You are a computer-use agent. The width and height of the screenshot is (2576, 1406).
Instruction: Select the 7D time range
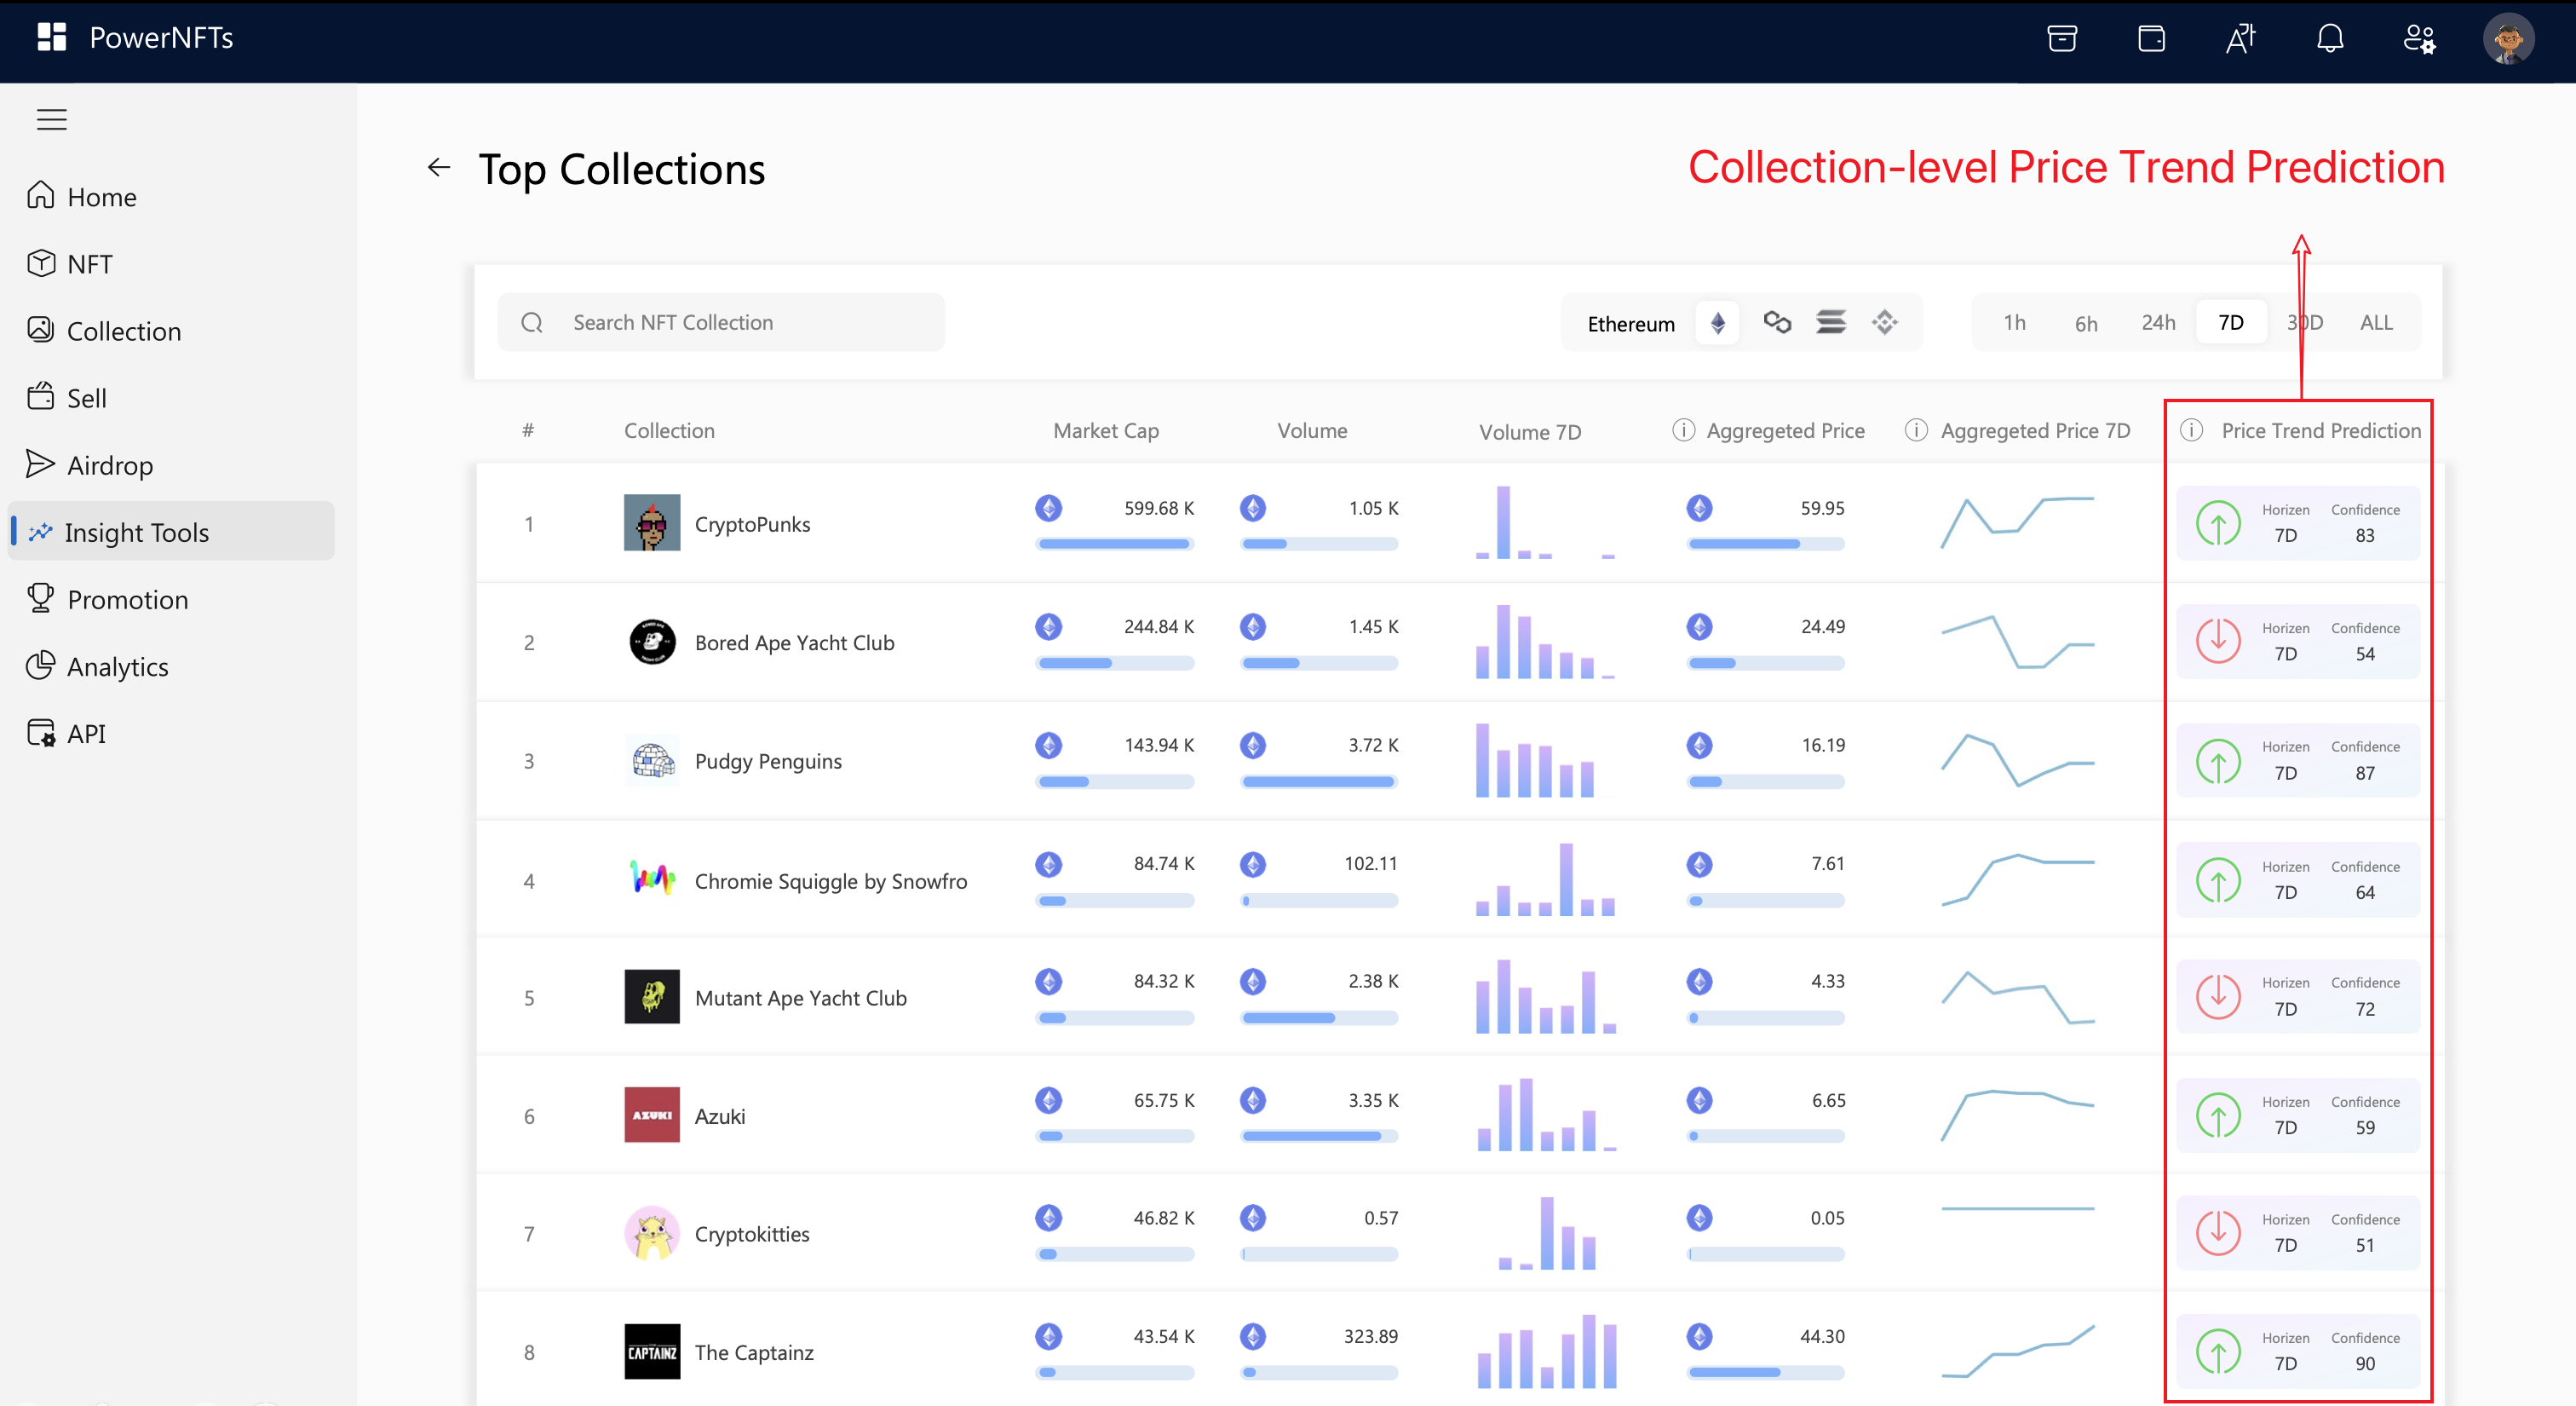(x=2231, y=322)
